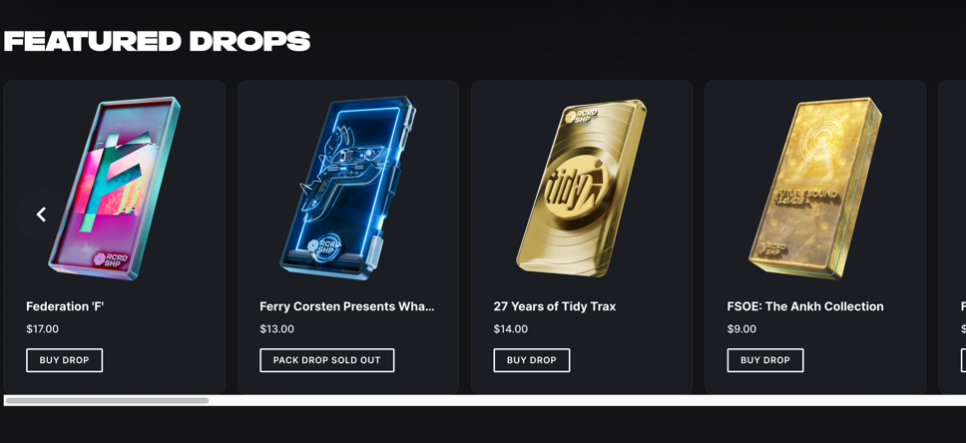Select the FSOE Ankh Collection gold bar image
The height and width of the screenshot is (443, 966).
[x=815, y=188]
